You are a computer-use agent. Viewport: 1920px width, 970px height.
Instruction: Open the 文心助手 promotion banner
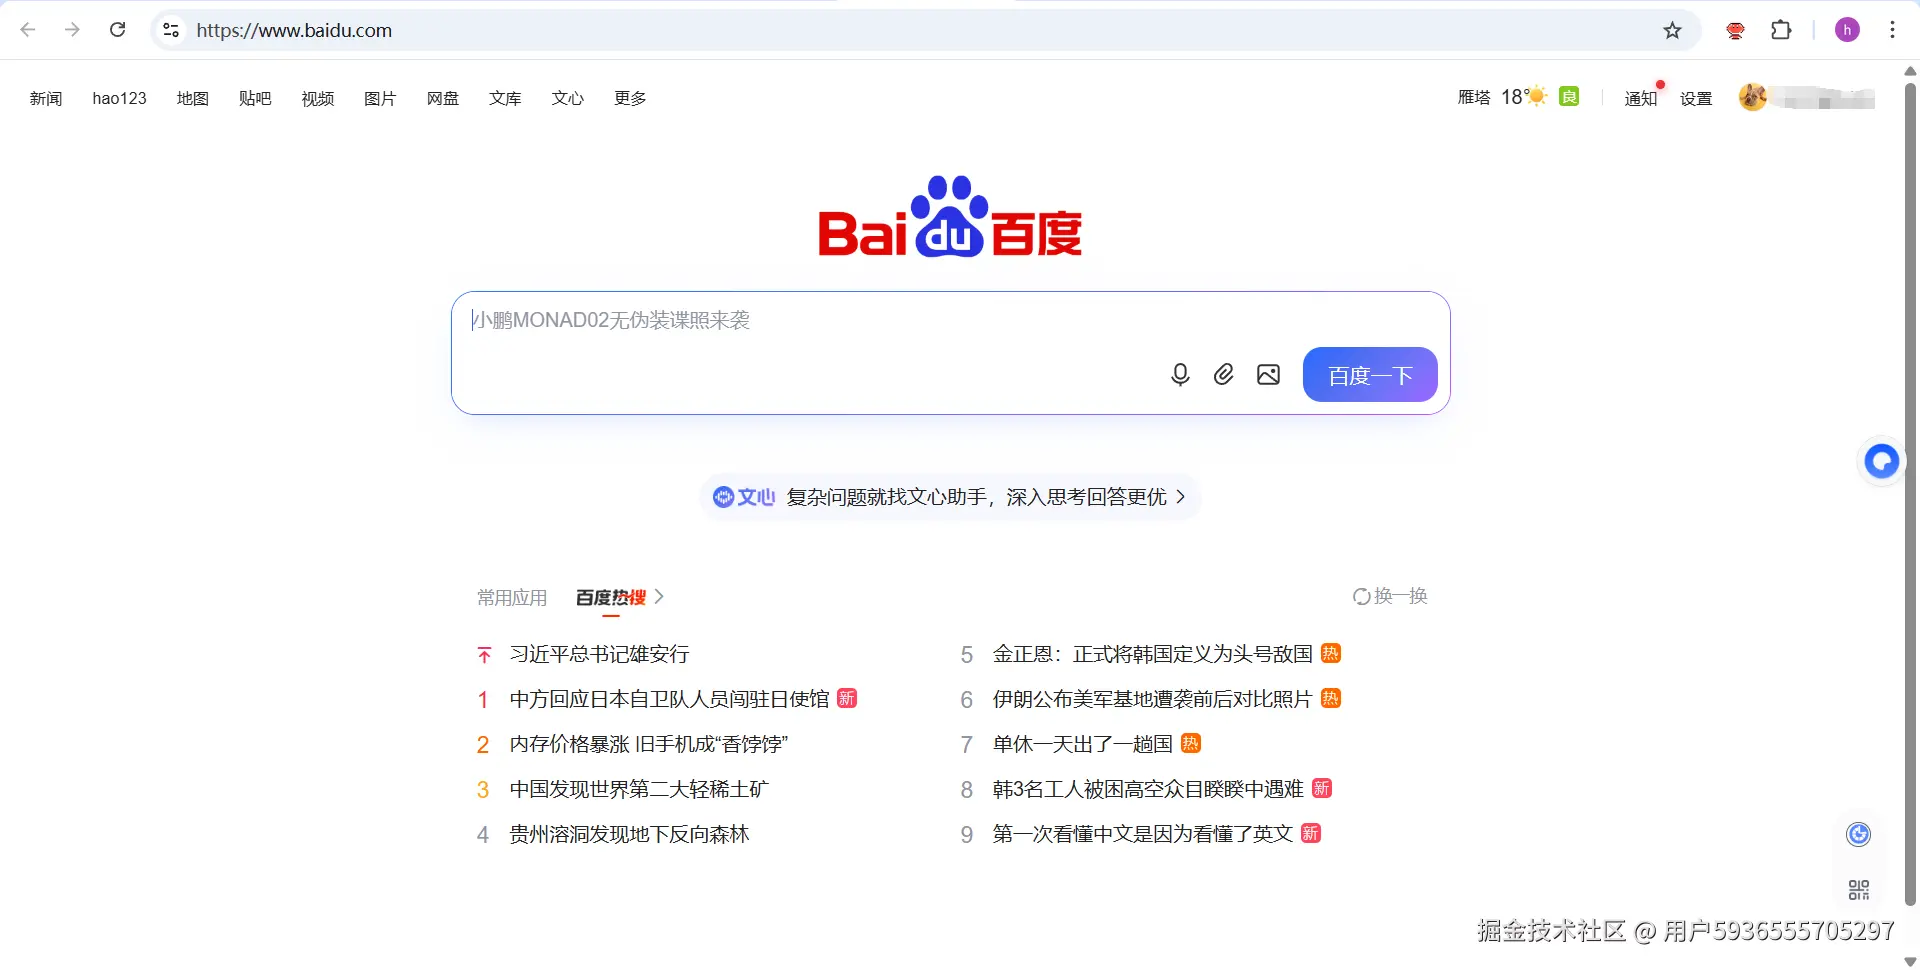950,497
